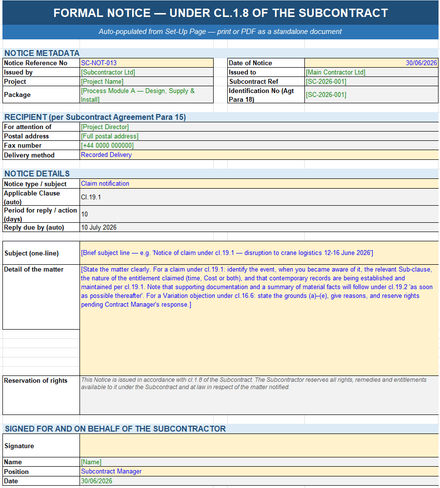Select the Reply due by value 10 July 2026
Image resolution: width=440 pixels, height=488 pixels.
click(259, 227)
